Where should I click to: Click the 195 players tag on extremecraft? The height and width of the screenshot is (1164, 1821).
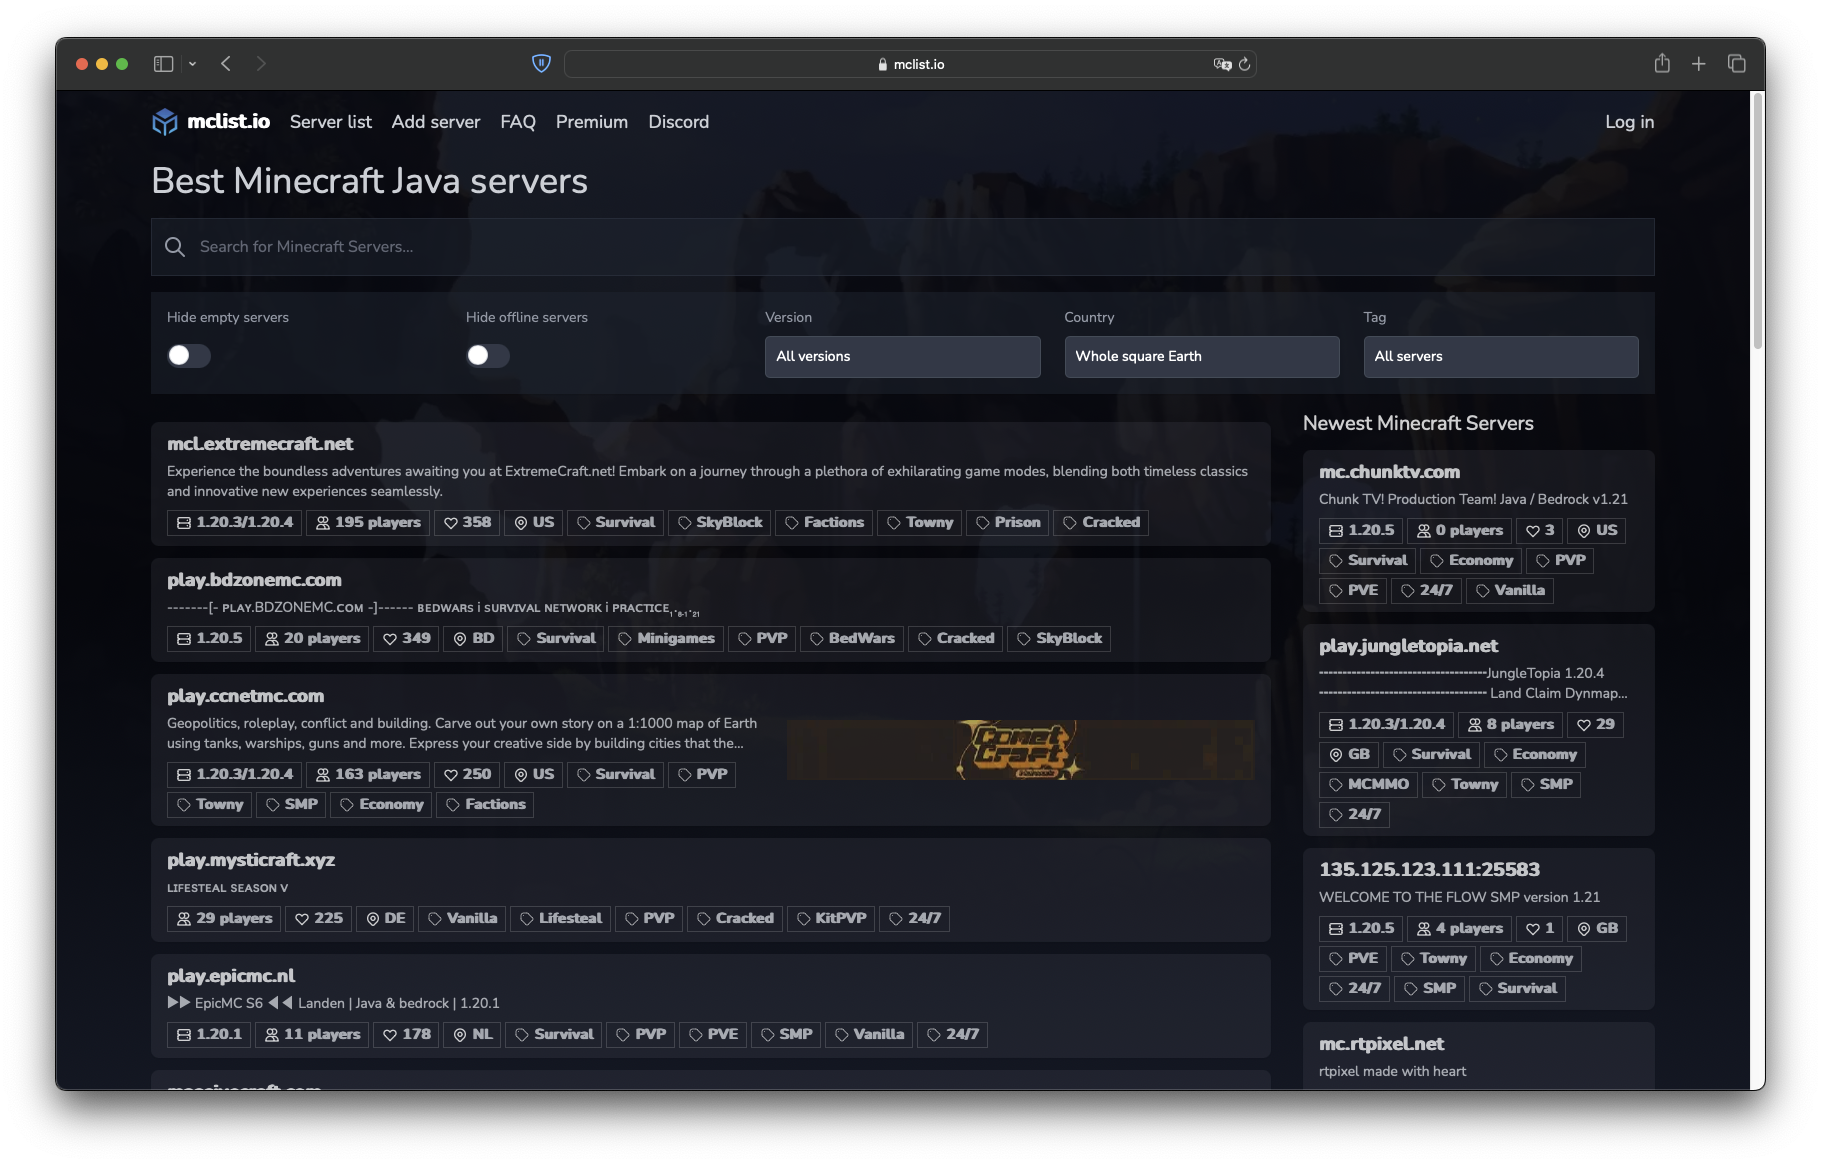pyautogui.click(x=368, y=523)
